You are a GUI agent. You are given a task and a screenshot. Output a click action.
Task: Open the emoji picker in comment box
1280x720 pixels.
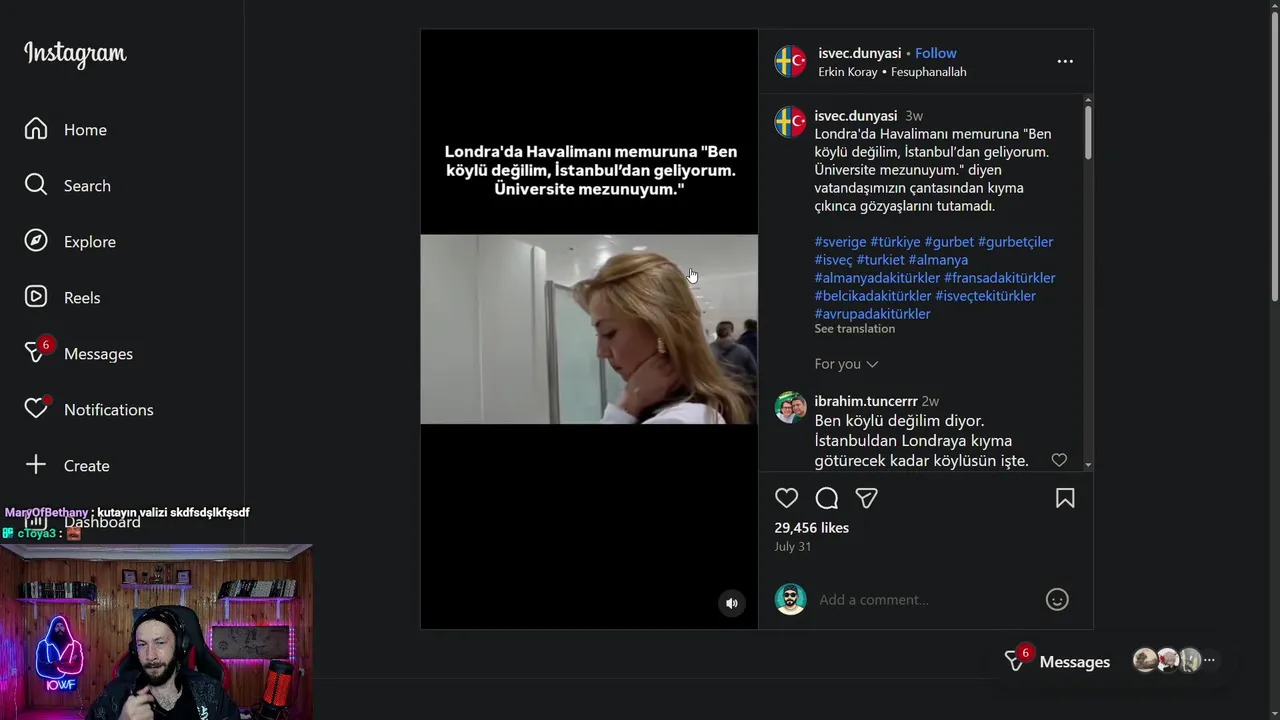click(x=1057, y=599)
